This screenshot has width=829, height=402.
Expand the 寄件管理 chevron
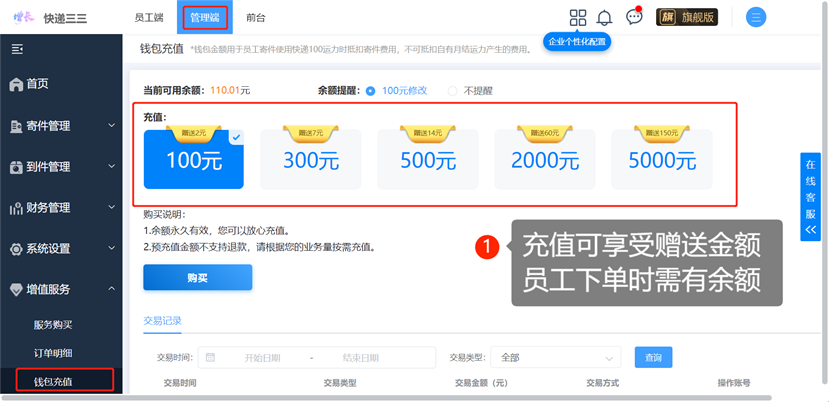[112, 125]
